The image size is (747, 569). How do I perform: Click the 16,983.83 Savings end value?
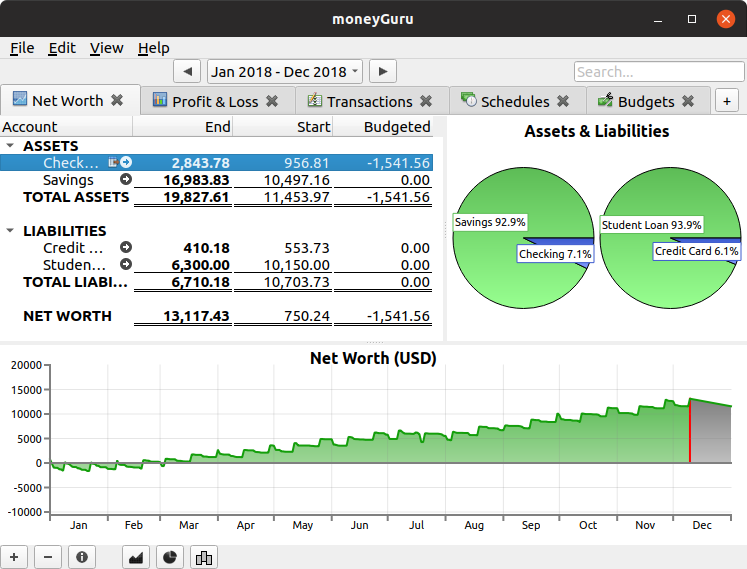click(196, 180)
